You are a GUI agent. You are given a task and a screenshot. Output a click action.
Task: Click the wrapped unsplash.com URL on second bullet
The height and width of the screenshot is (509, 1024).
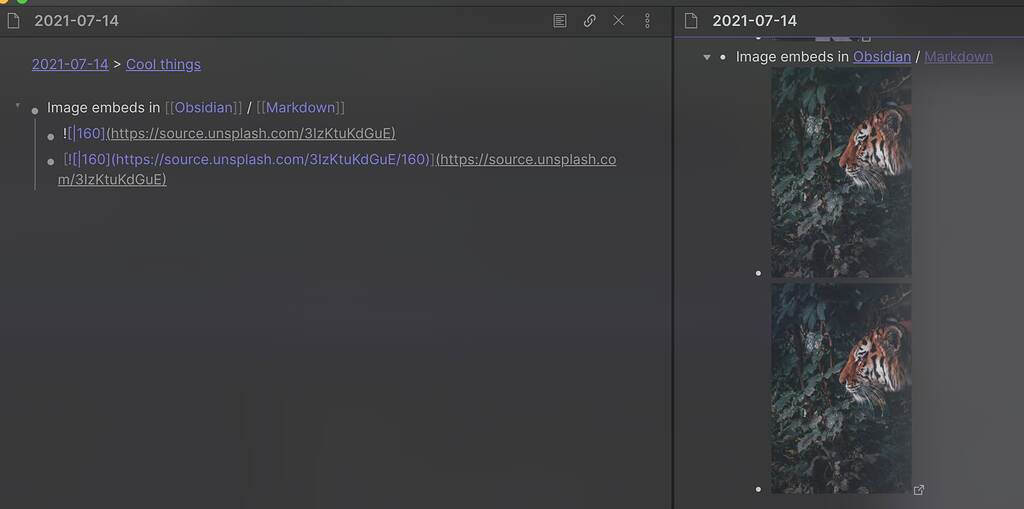click(x=337, y=169)
